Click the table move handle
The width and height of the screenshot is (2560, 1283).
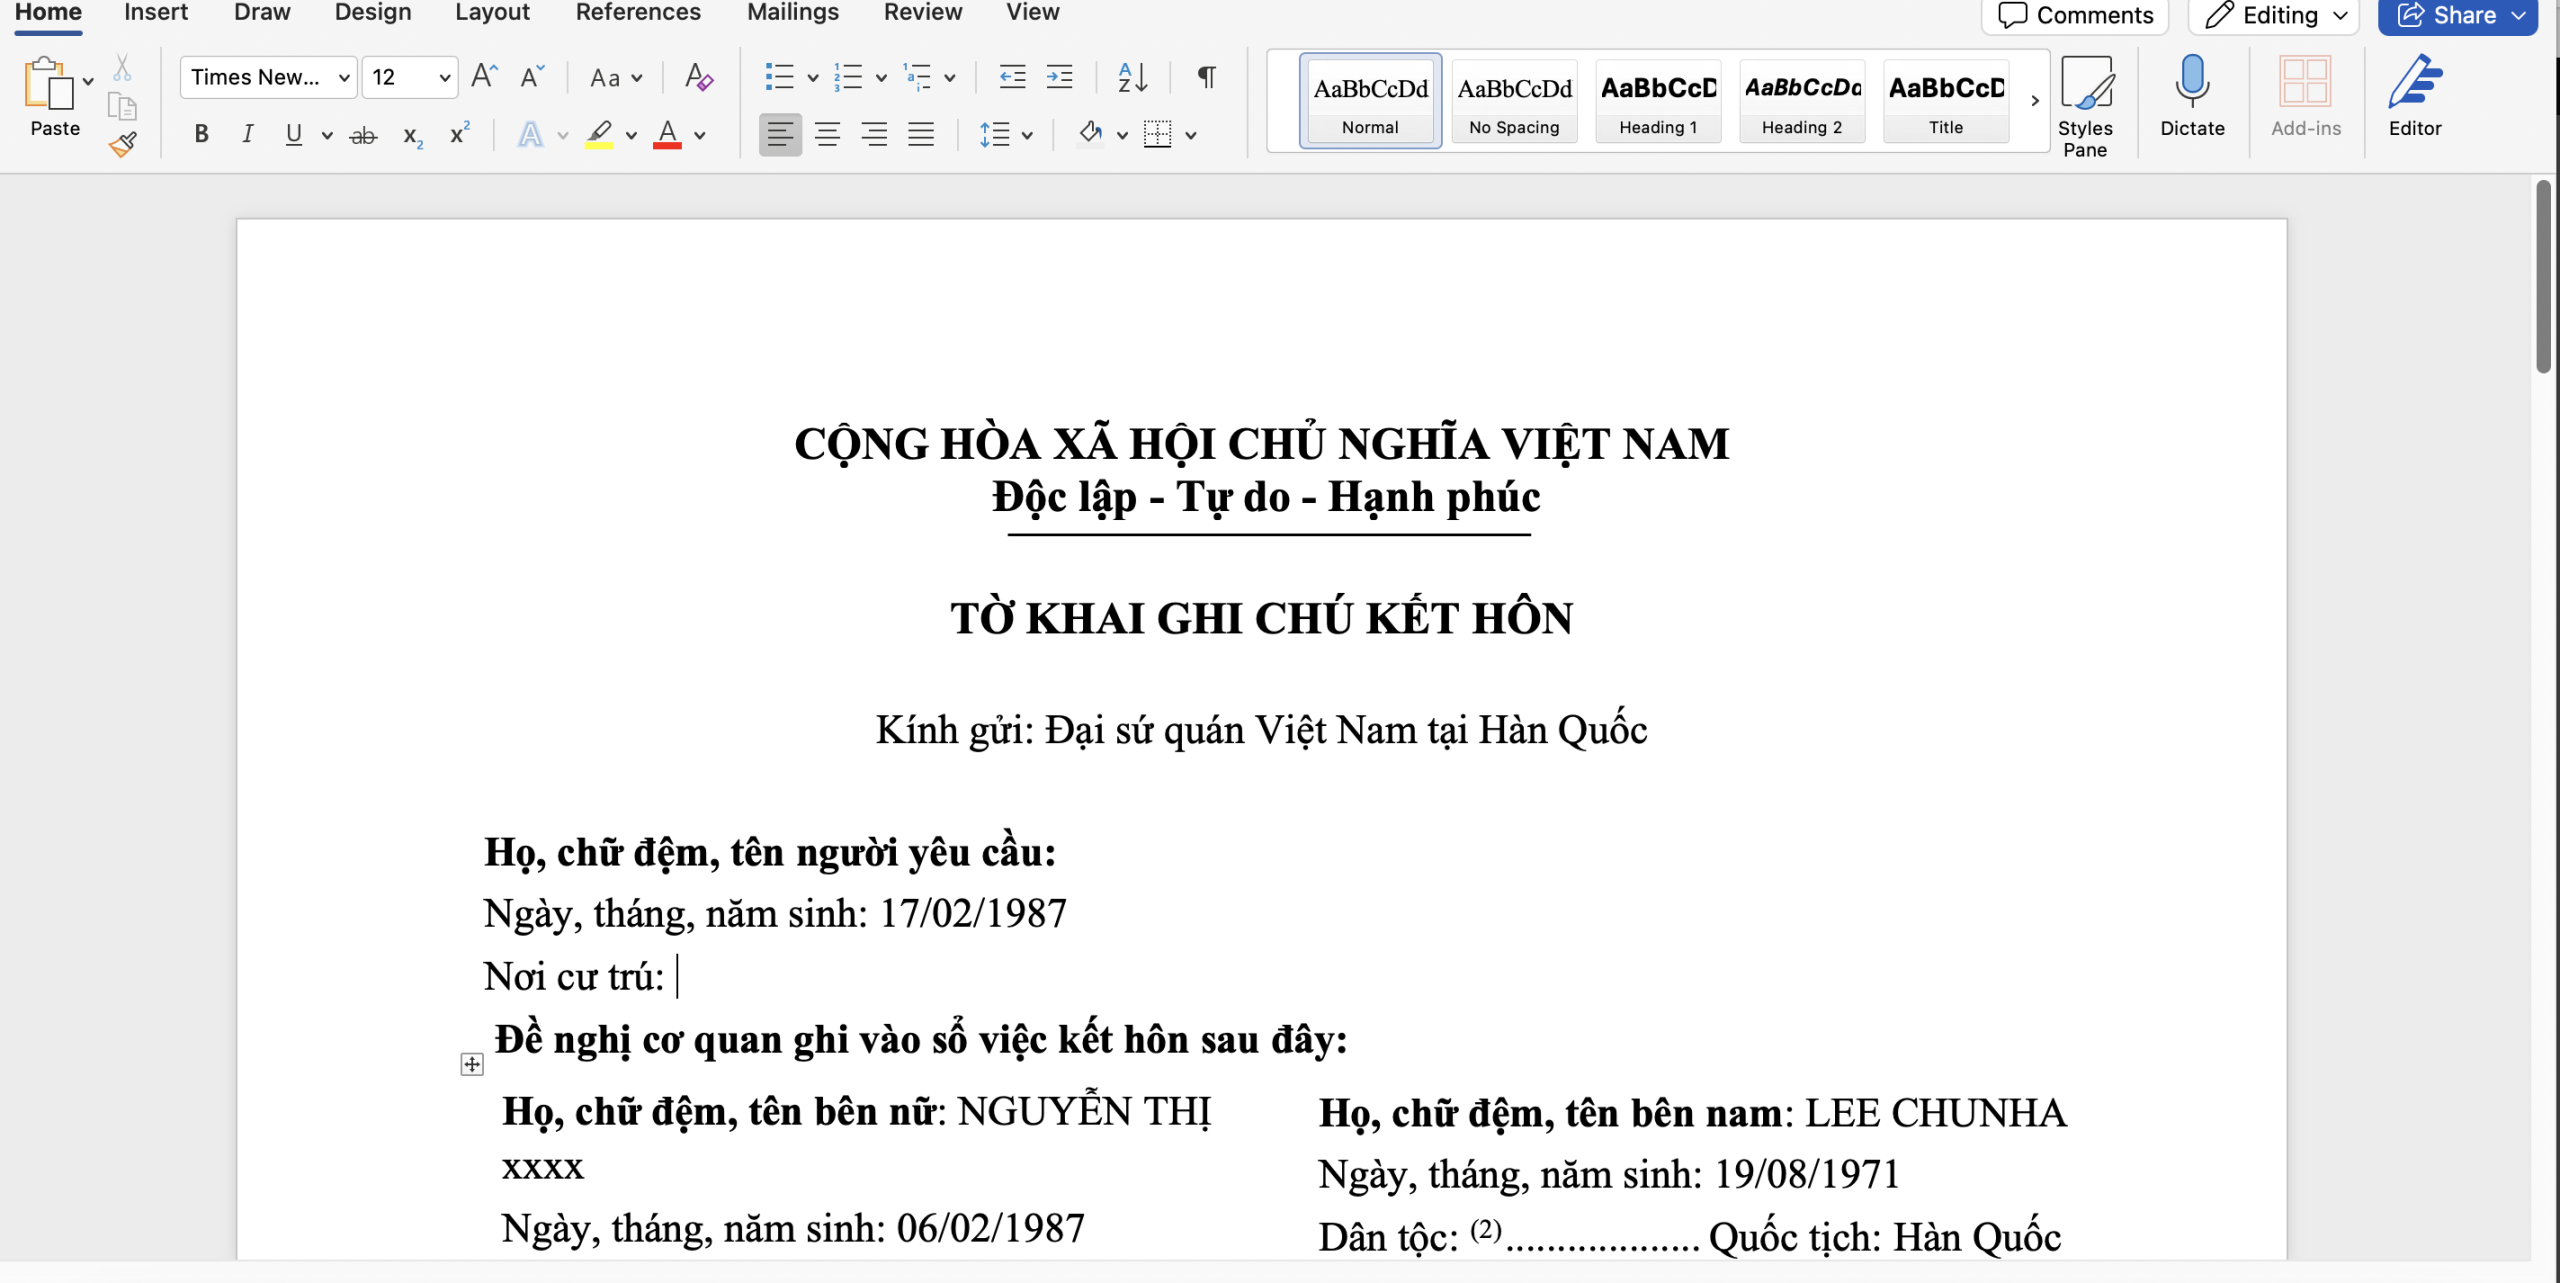click(x=472, y=1064)
